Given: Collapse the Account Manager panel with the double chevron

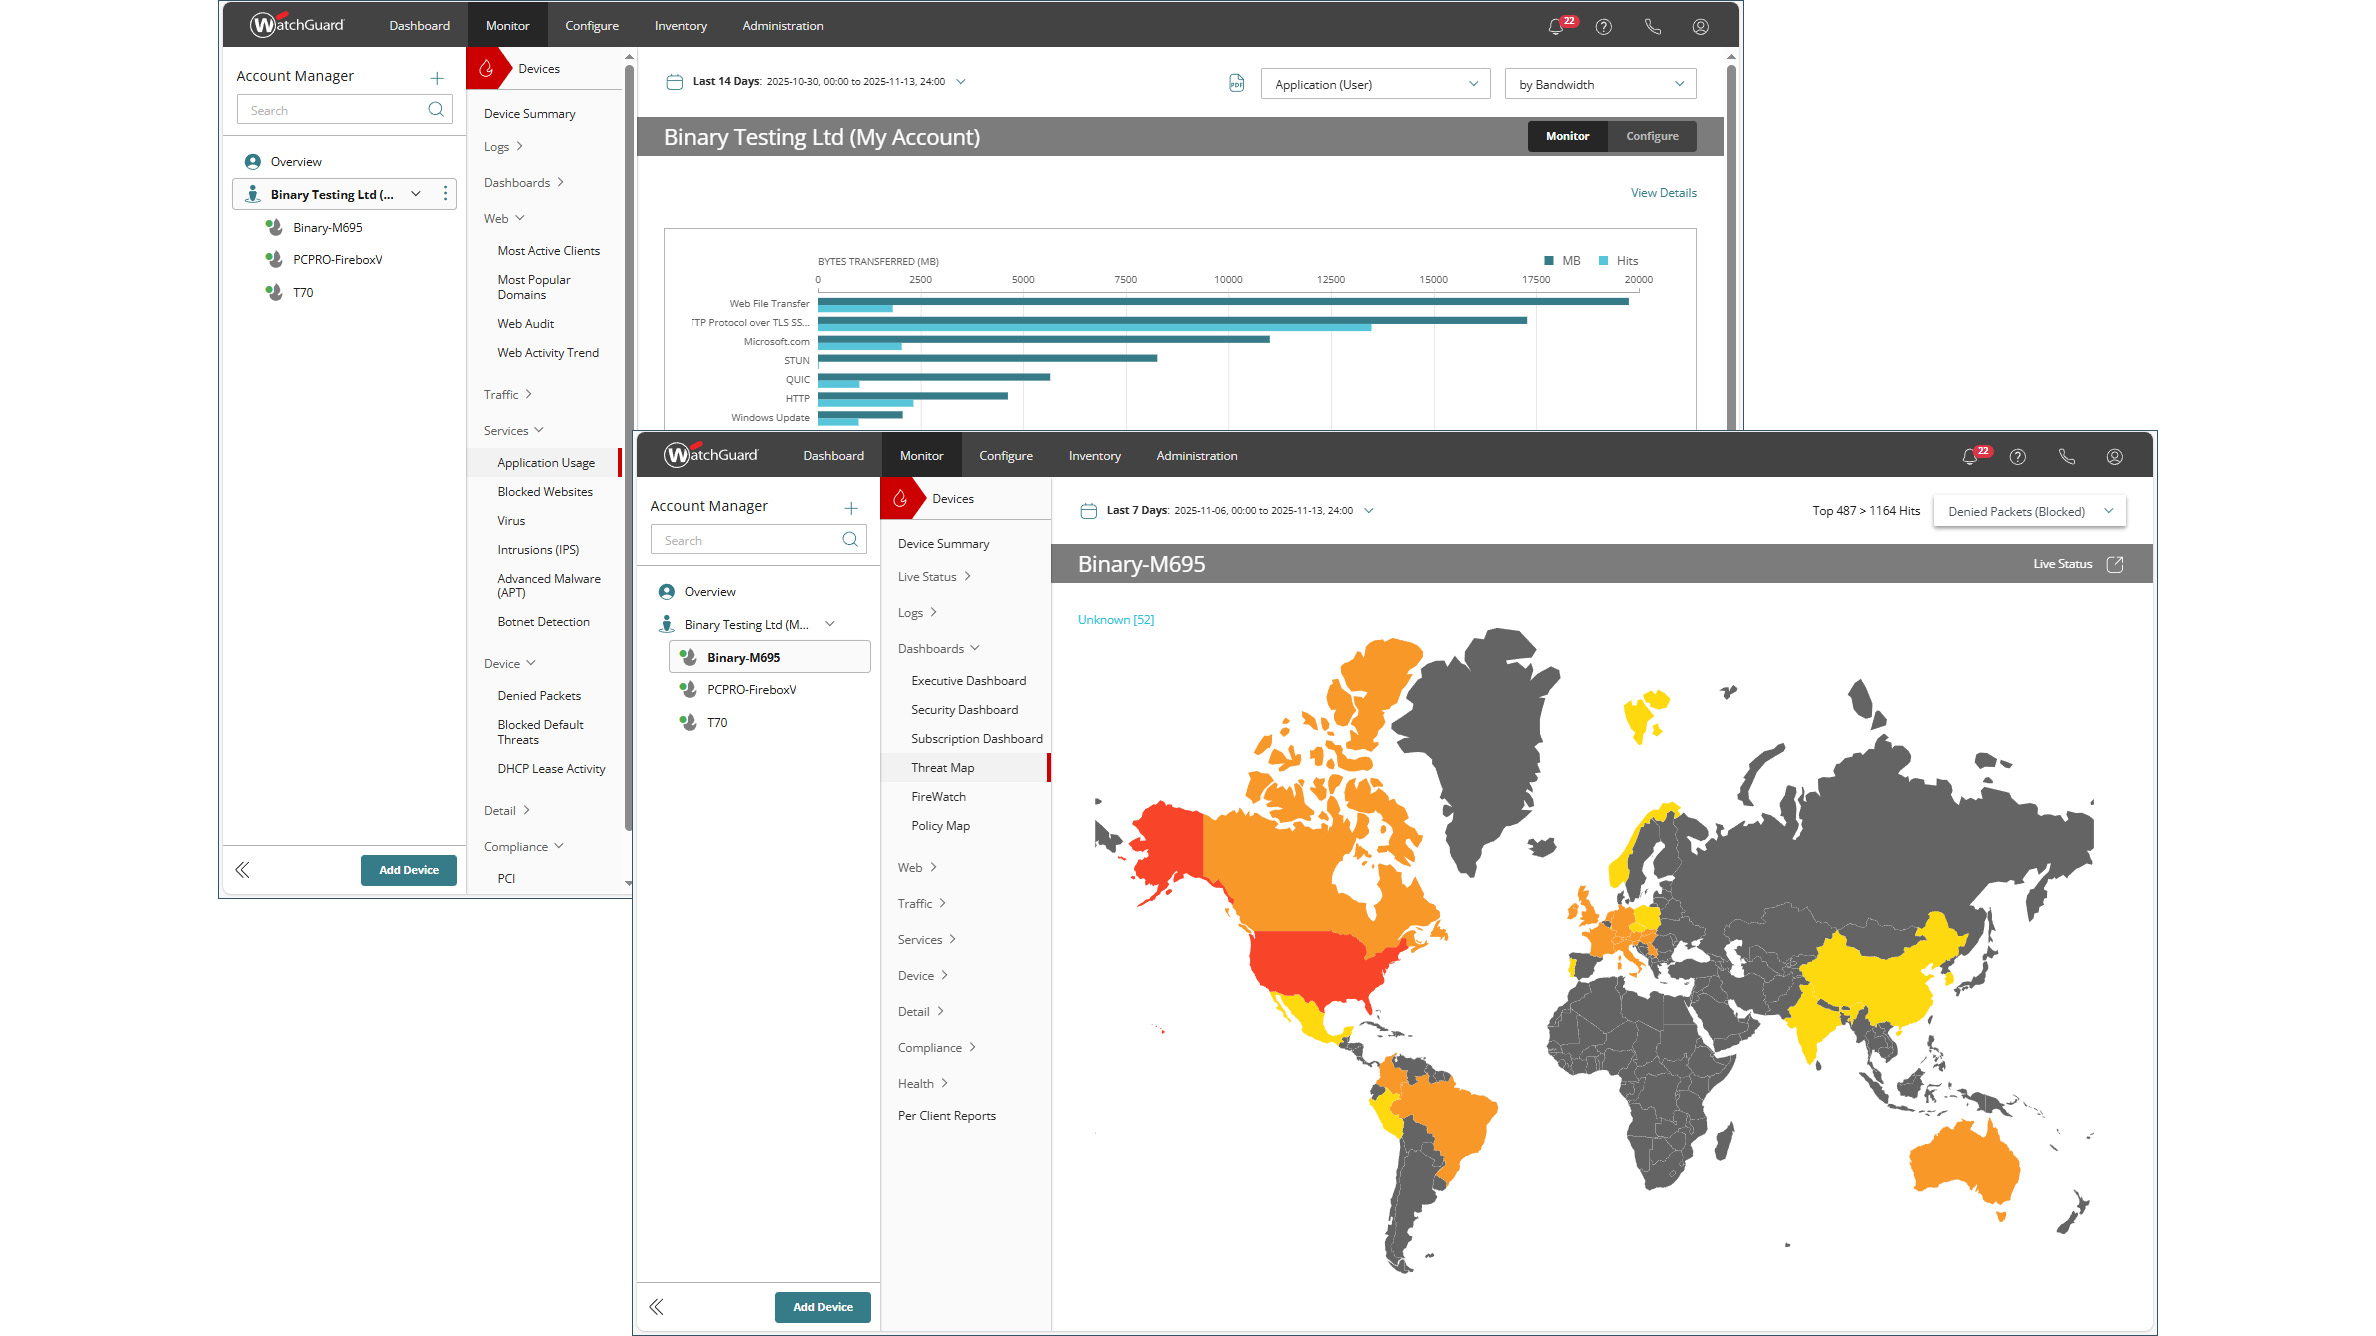Looking at the screenshot, I should tap(658, 1307).
